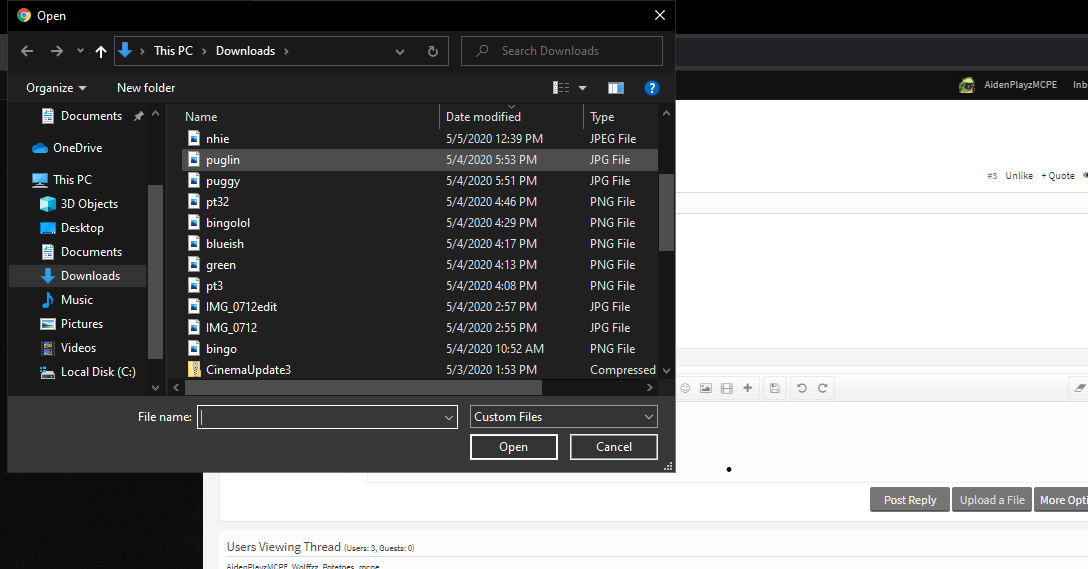The height and width of the screenshot is (569, 1088).
Task: Create a New folder
Action: [146, 87]
